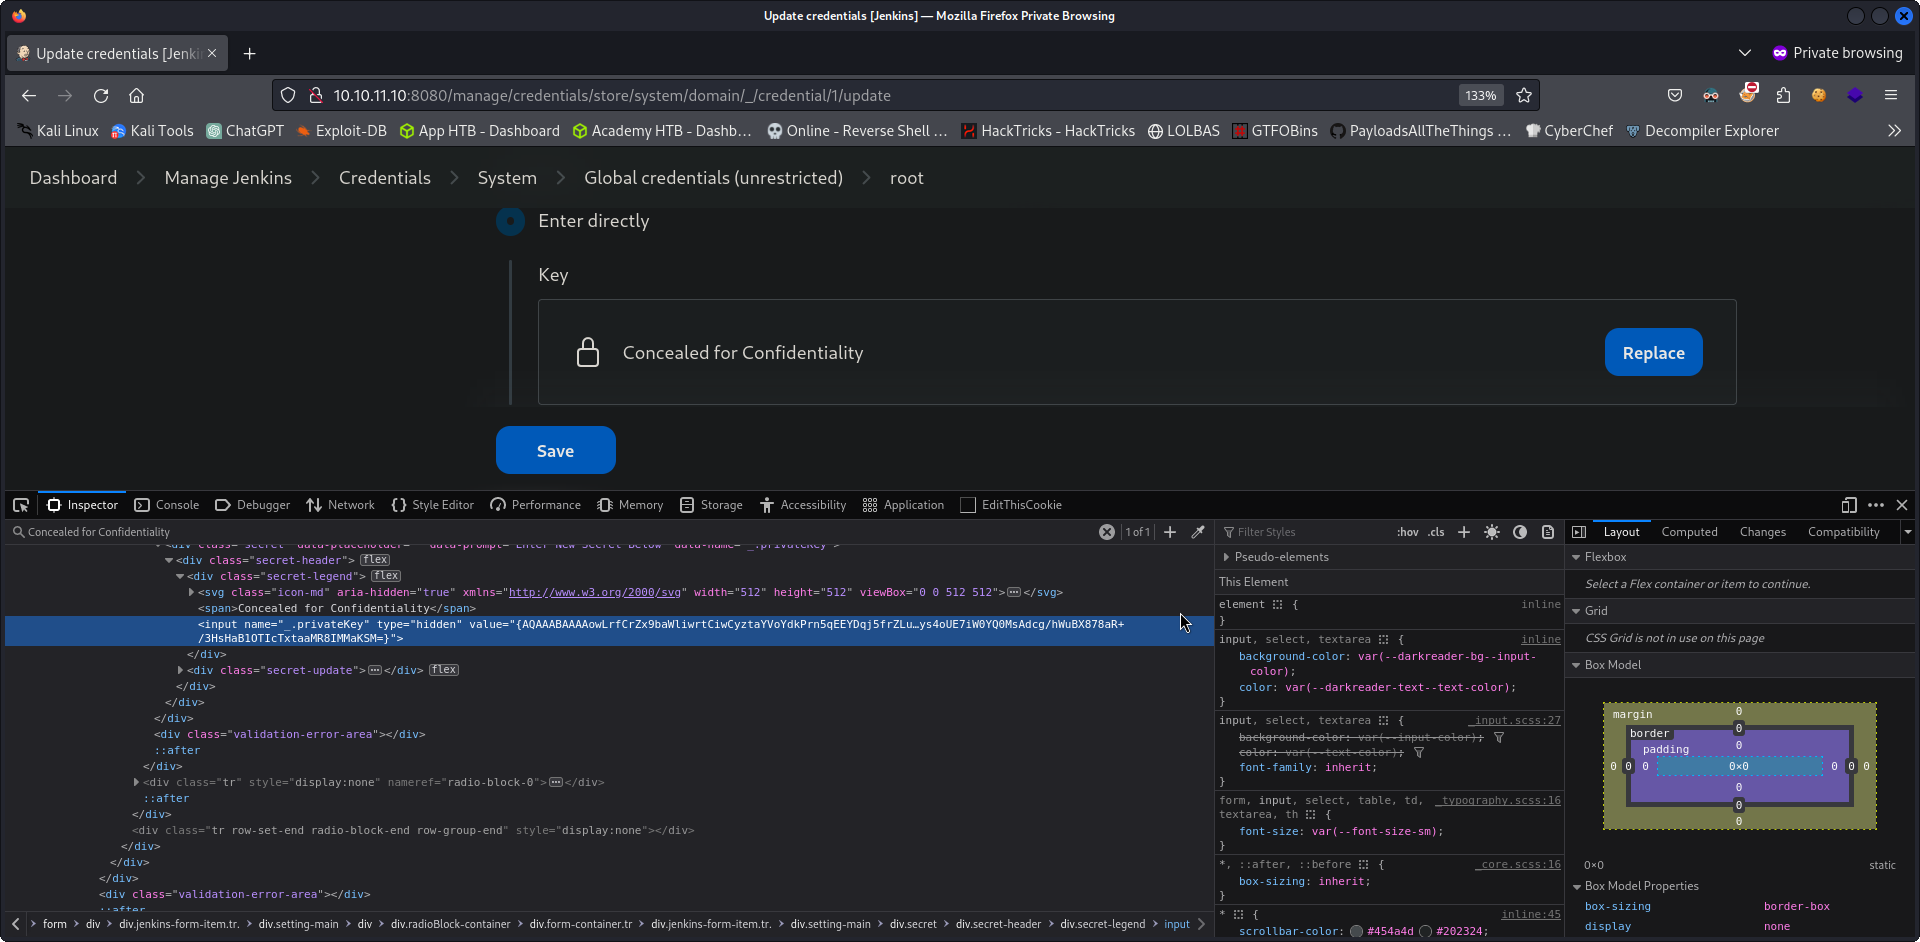Pick a color with eyedropper tool
Viewport: 1920px width, 942px height.
click(1198, 532)
